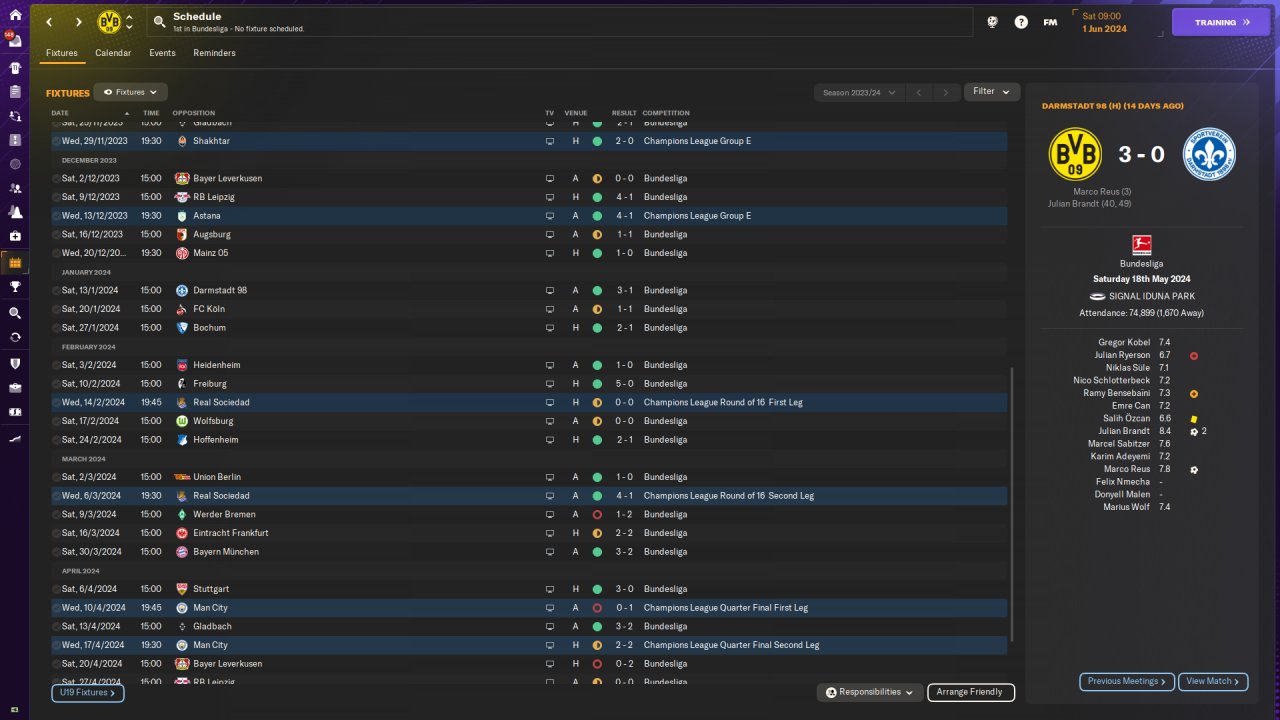Toggle the reminder circle for Augsburg fixture
This screenshot has width=1280, height=720.
tap(56, 234)
